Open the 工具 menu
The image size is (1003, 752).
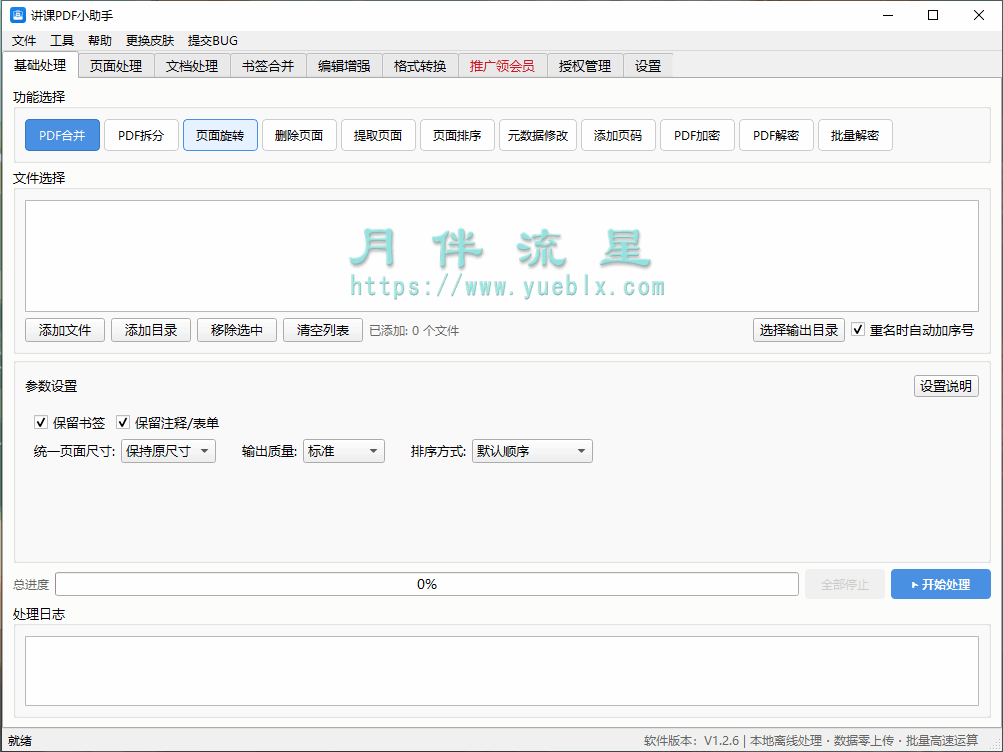(x=61, y=40)
